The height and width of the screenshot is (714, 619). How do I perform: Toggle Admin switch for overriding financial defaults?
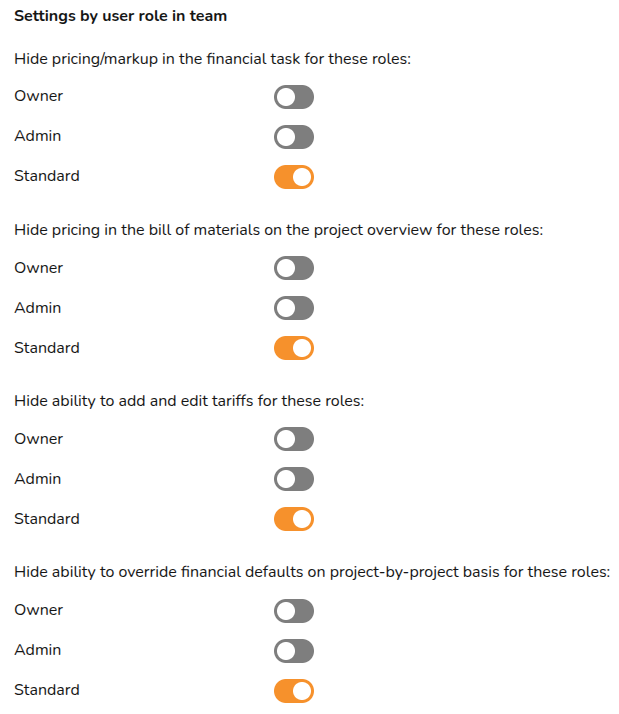tap(294, 651)
